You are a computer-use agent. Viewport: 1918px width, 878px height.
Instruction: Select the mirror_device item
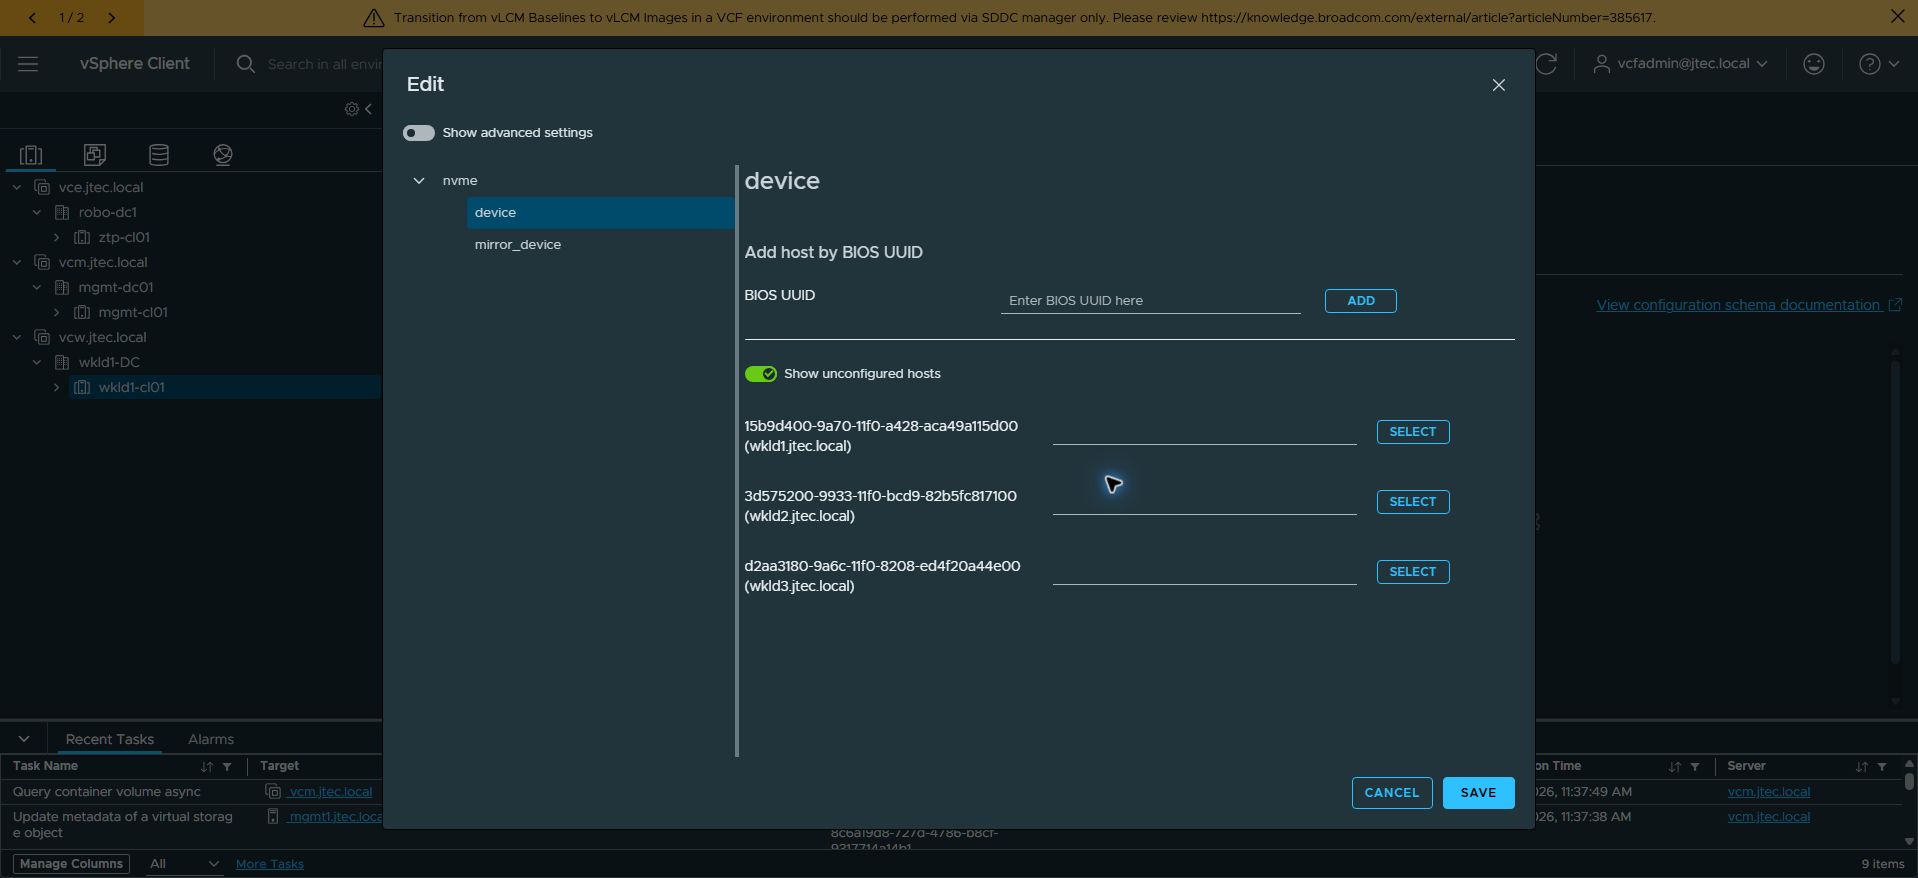pos(600,245)
